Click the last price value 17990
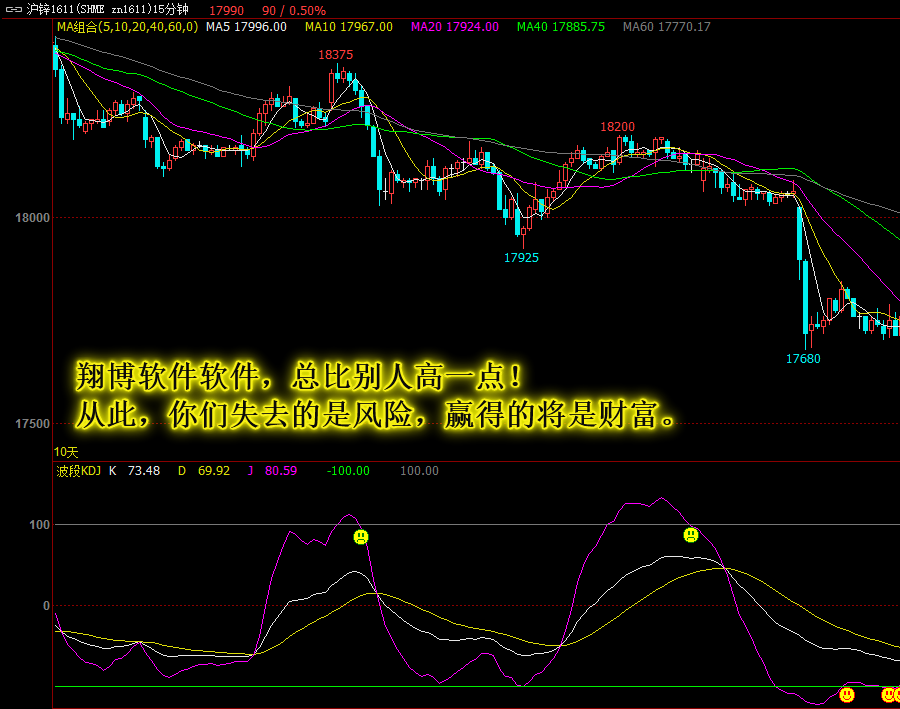Screen dimensions: 900x709 (x=226, y=10)
